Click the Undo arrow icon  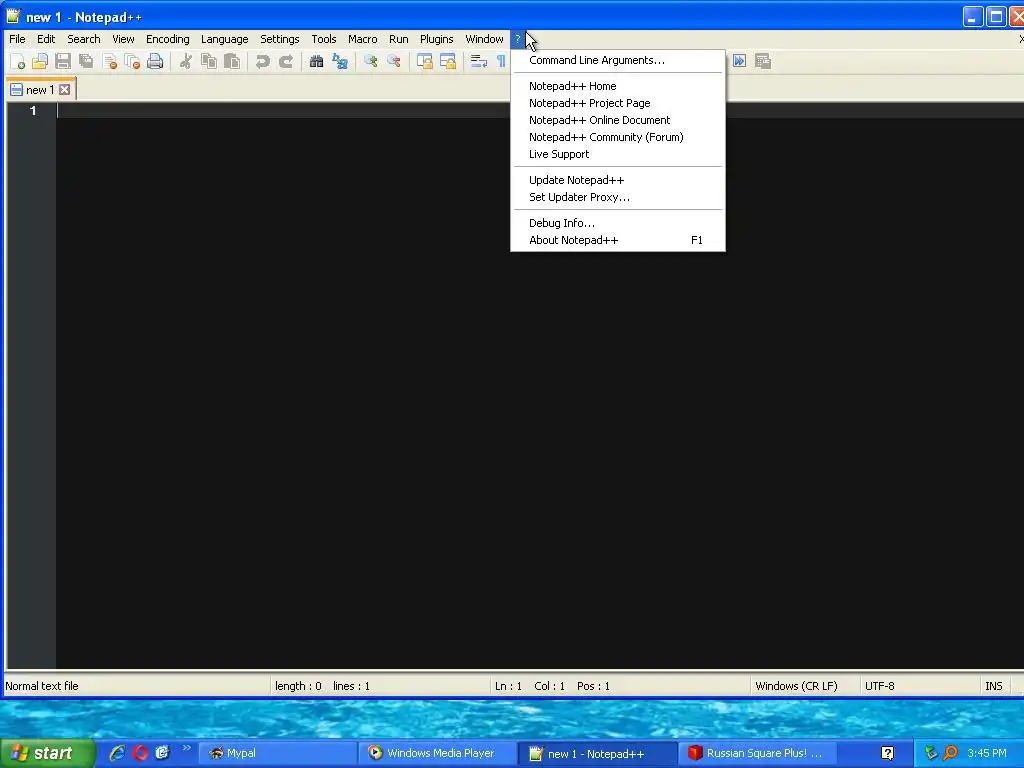pos(263,61)
